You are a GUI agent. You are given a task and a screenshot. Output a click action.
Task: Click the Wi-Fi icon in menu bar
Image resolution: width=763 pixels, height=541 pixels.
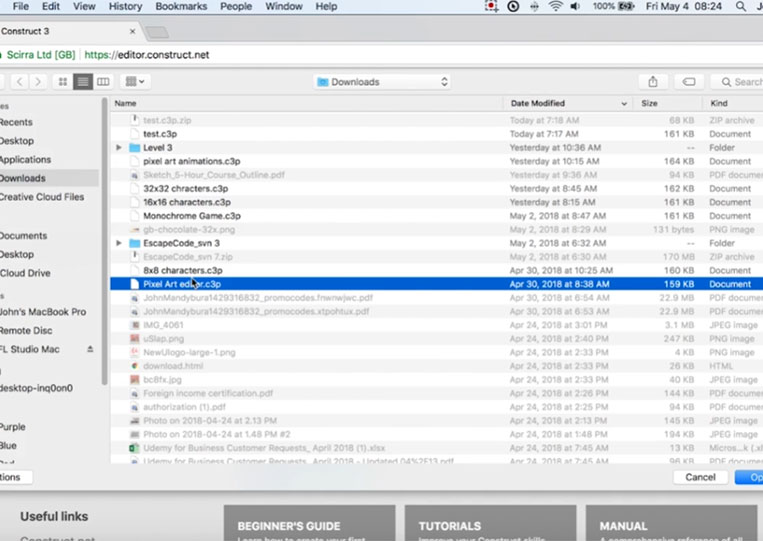coord(555,6)
